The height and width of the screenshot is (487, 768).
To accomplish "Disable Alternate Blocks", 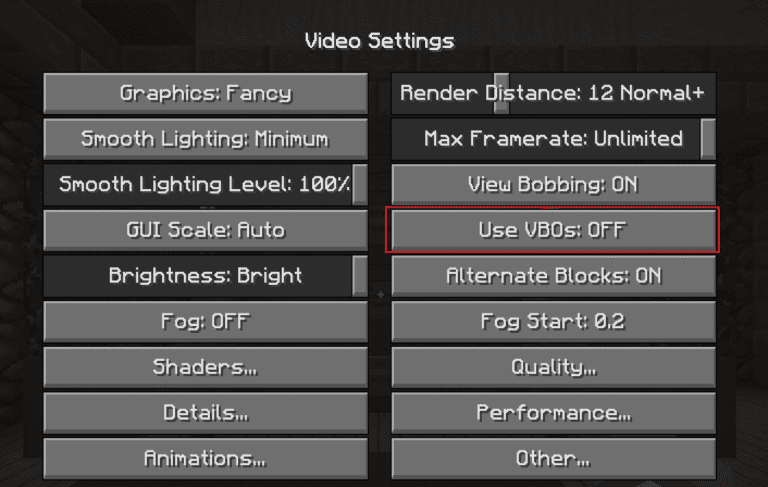I will coord(553,276).
